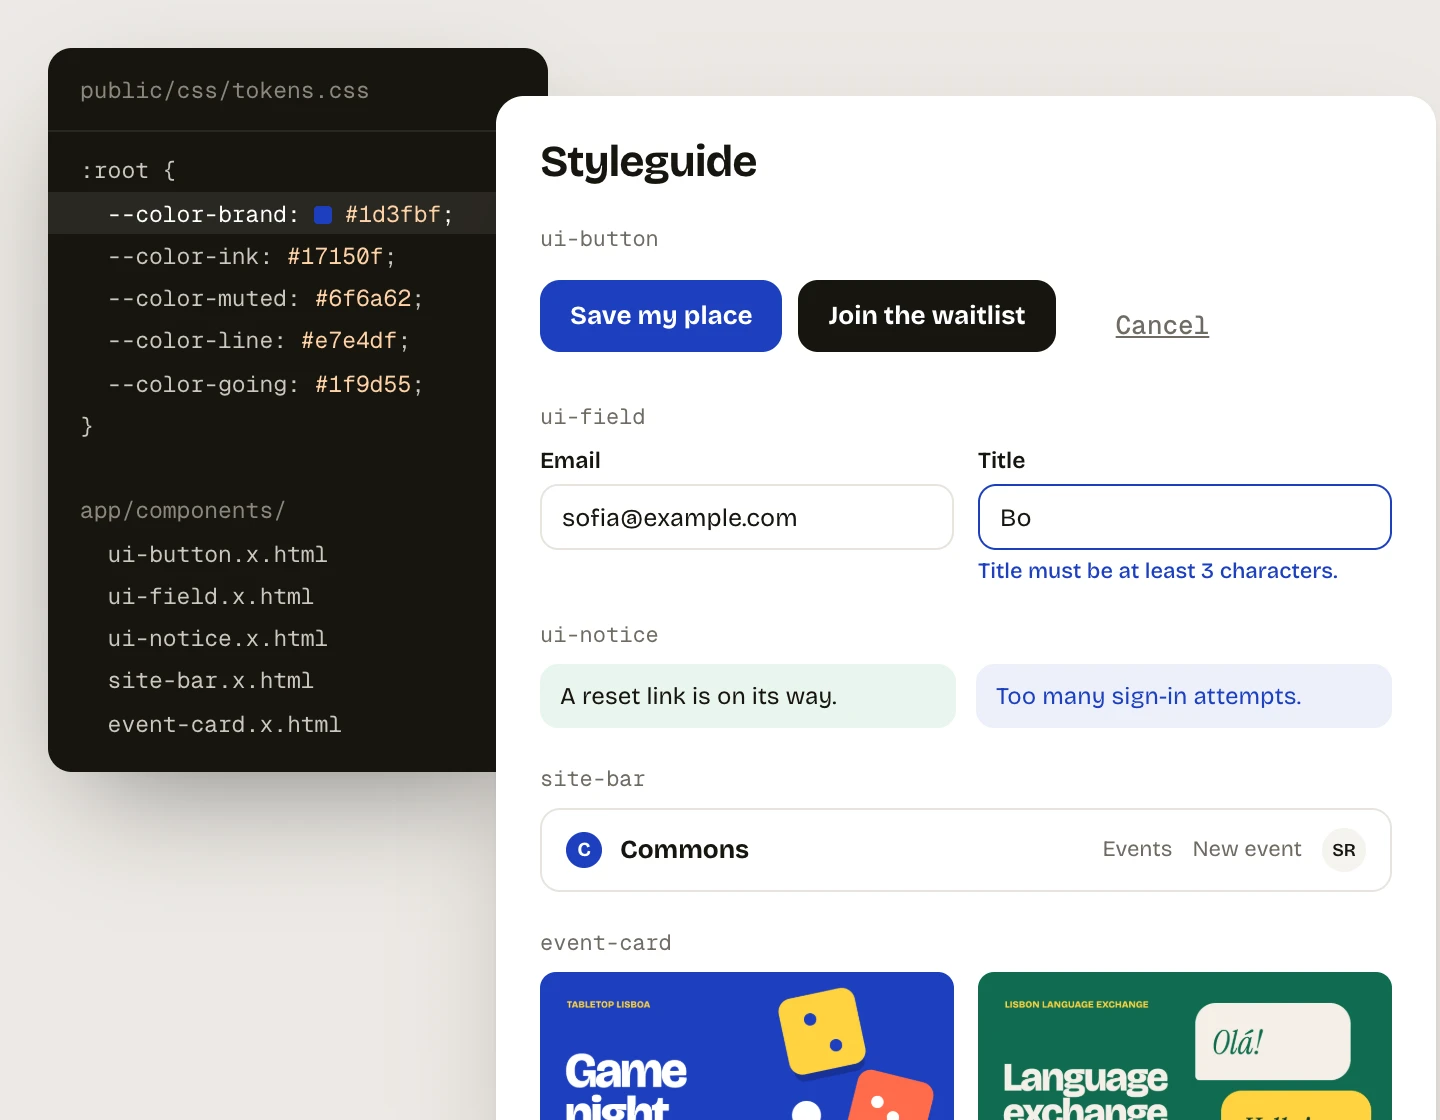Click the 'Title must be at least 3 characters.' error

1158,571
